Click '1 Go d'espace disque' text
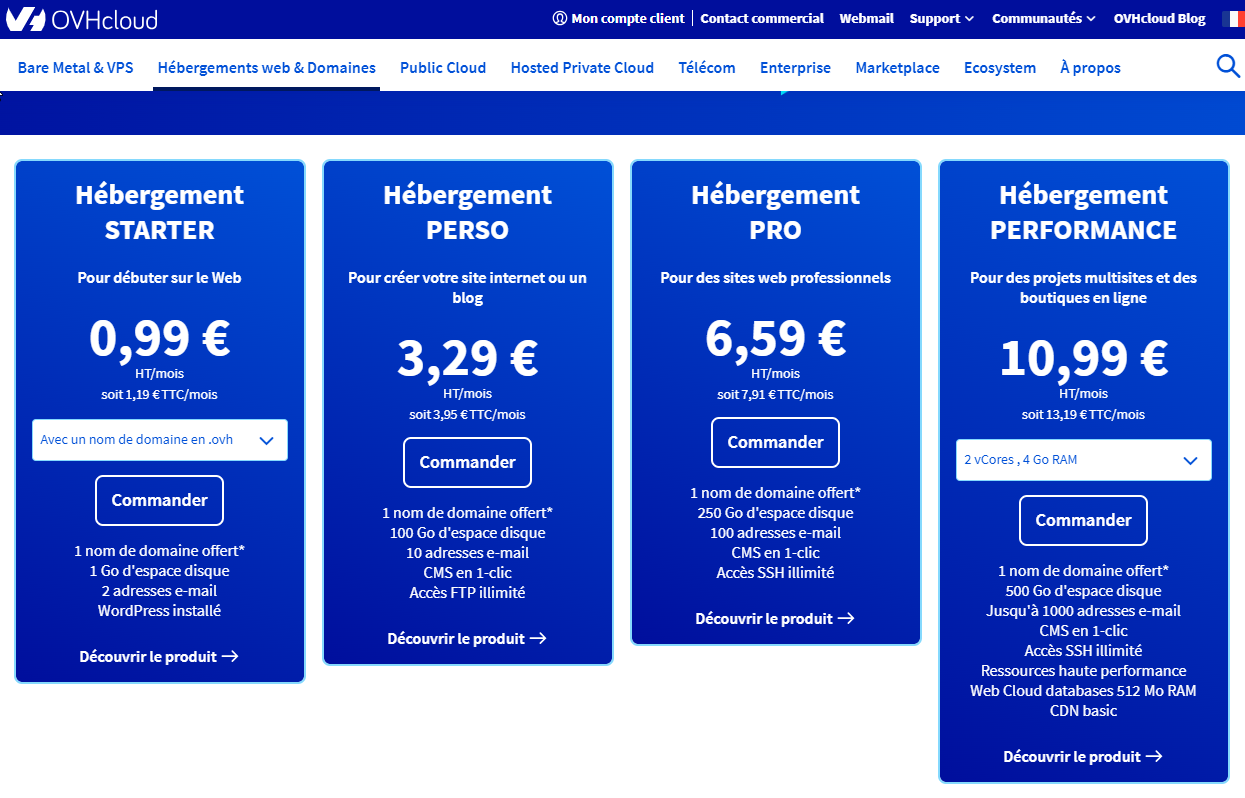The width and height of the screenshot is (1245, 798). [x=159, y=571]
